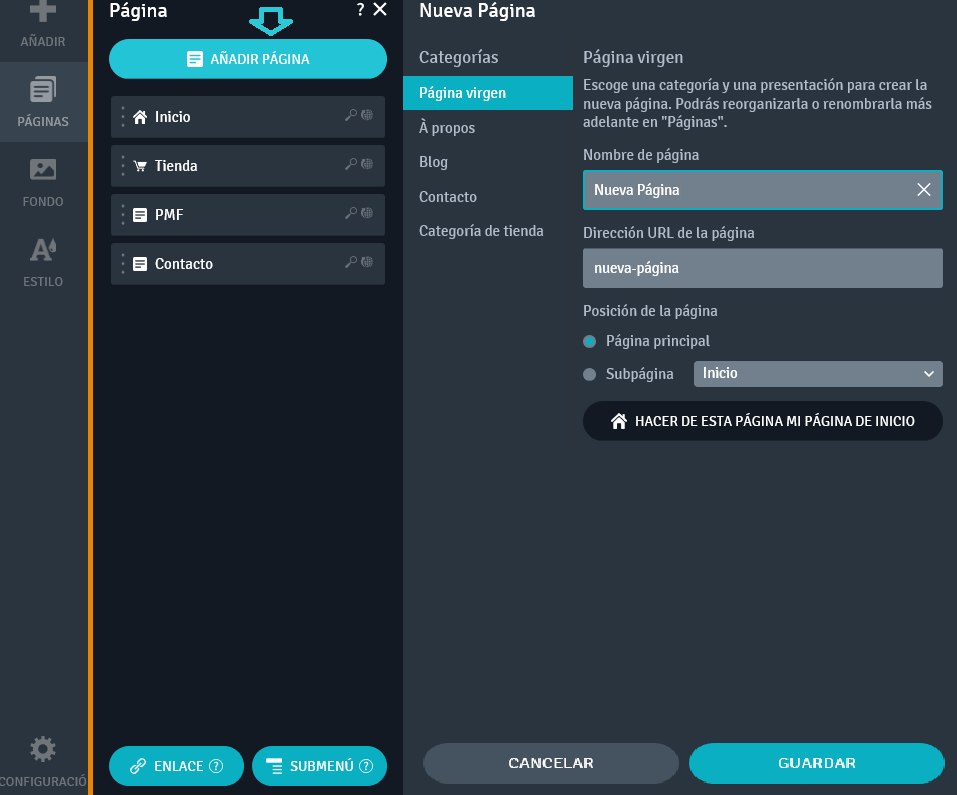Click the help question mark in Página panel
Viewport: 957px width, 795px height.
coord(360,10)
